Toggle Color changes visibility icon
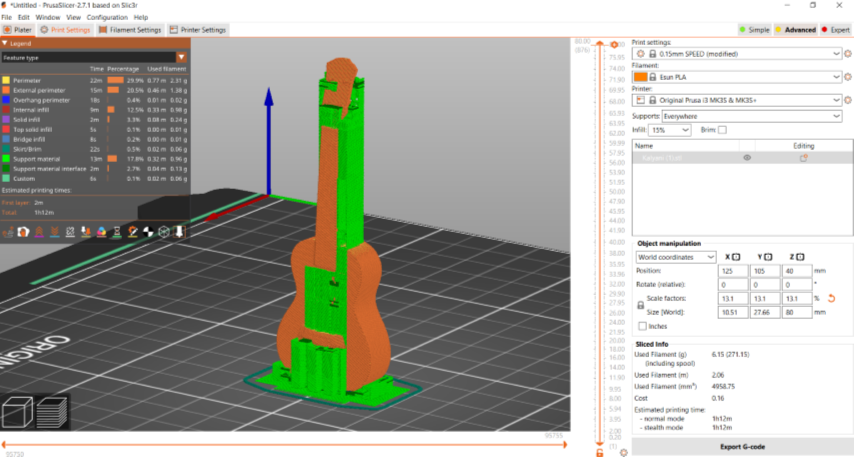Viewport: 854px width, 457px height. click(101, 232)
